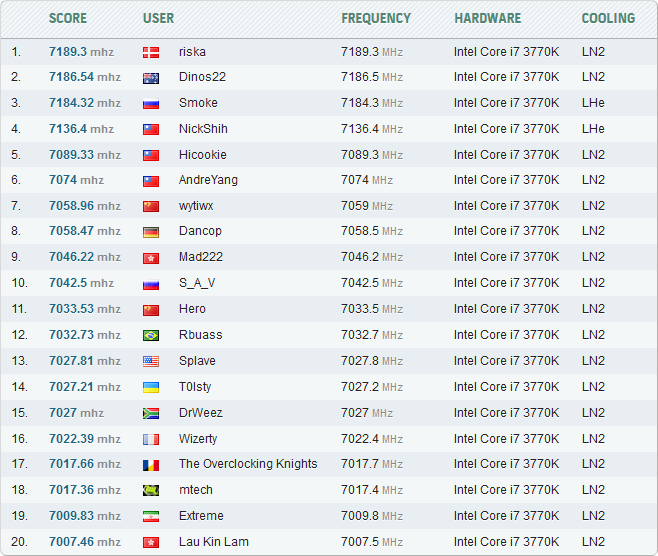Click the Romania flag next to The Overclocking Knights
Image resolution: width=658 pixels, height=556 pixels.
click(151, 465)
